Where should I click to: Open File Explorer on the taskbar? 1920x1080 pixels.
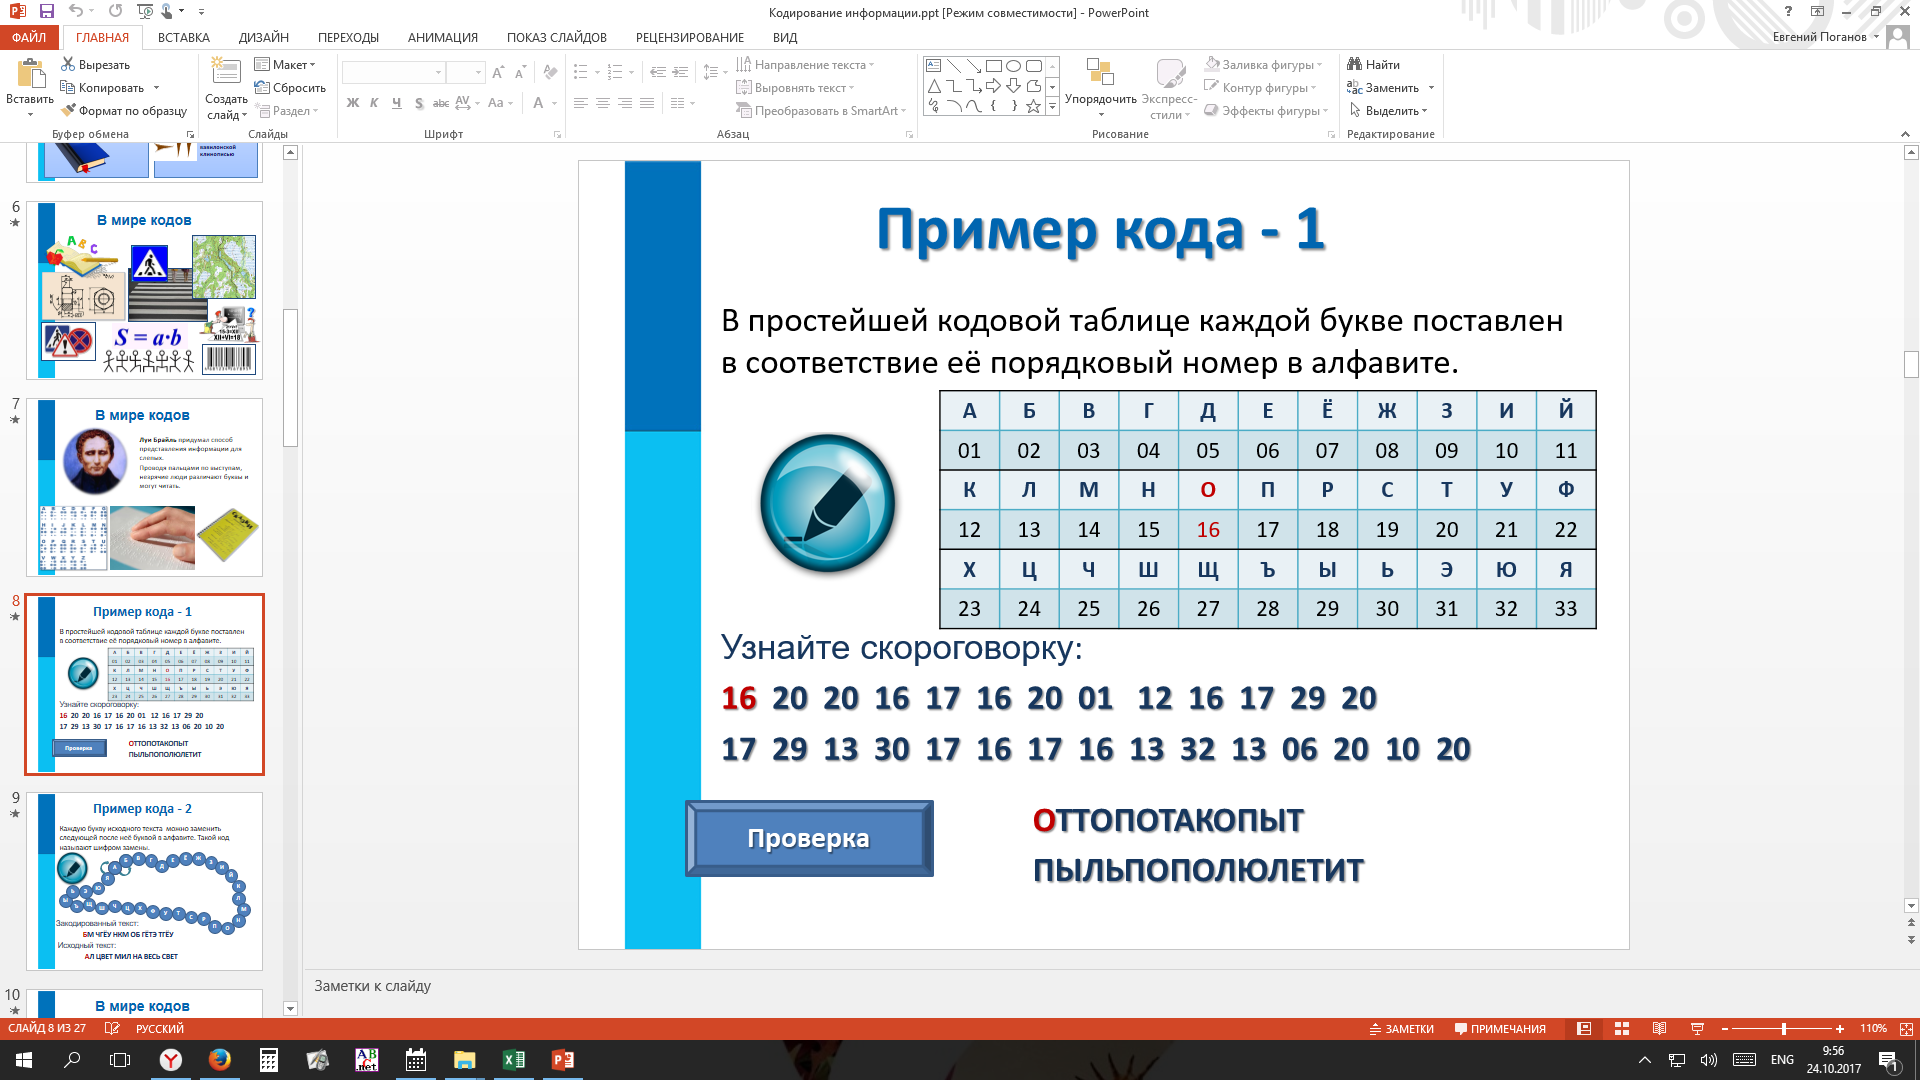(465, 1060)
